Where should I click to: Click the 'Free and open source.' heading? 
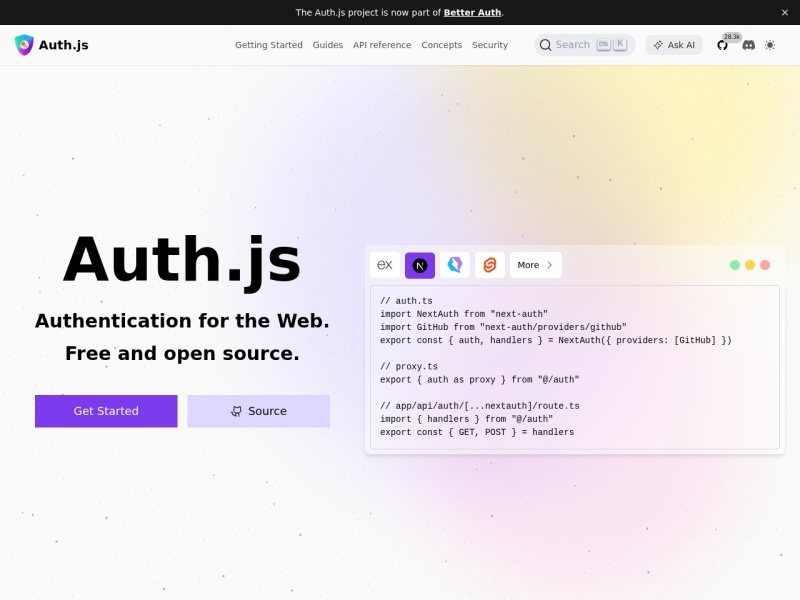(x=182, y=354)
